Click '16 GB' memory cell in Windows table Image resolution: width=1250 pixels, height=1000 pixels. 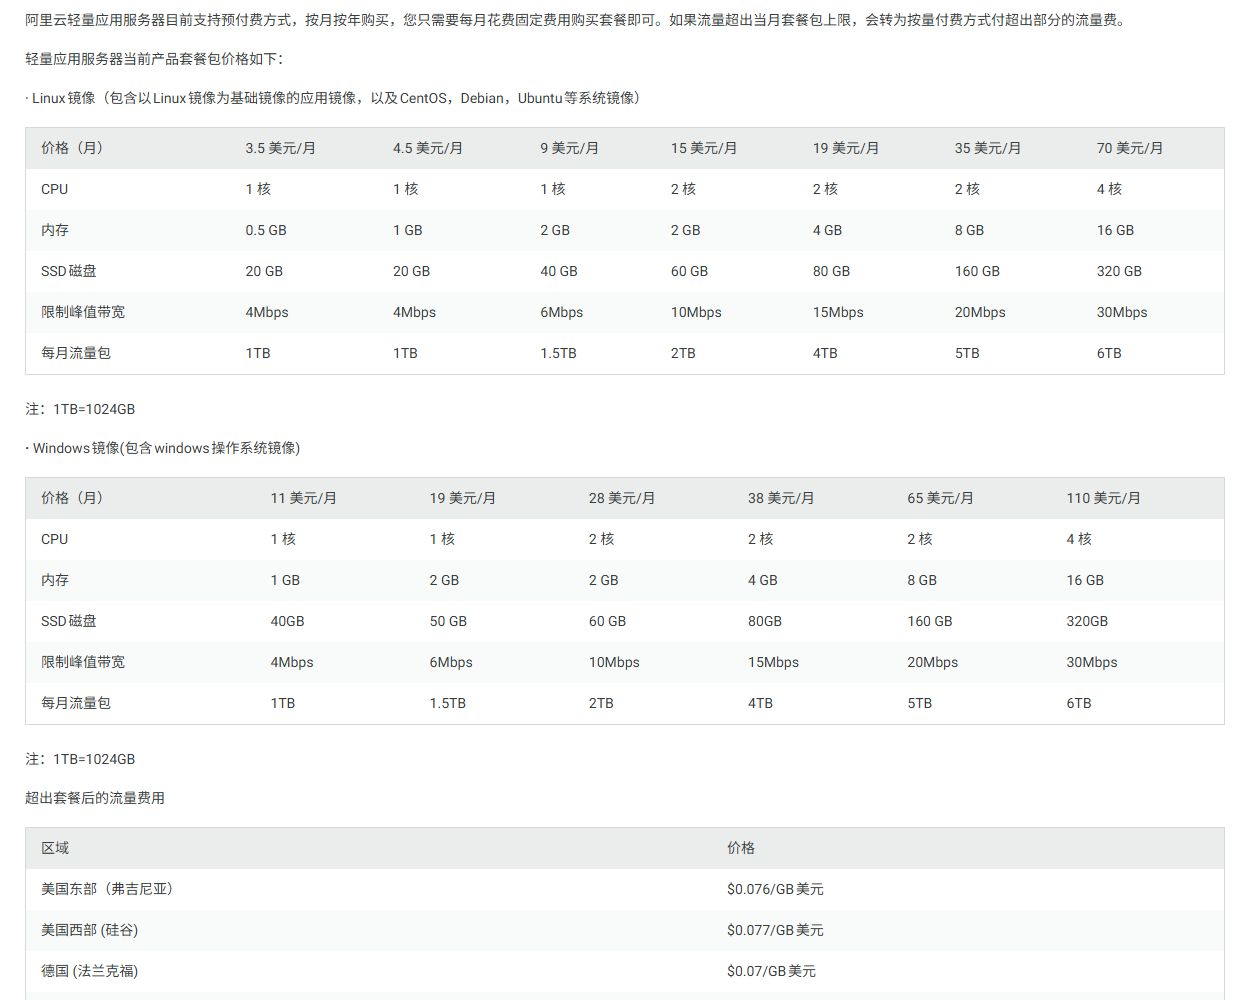coord(1085,580)
